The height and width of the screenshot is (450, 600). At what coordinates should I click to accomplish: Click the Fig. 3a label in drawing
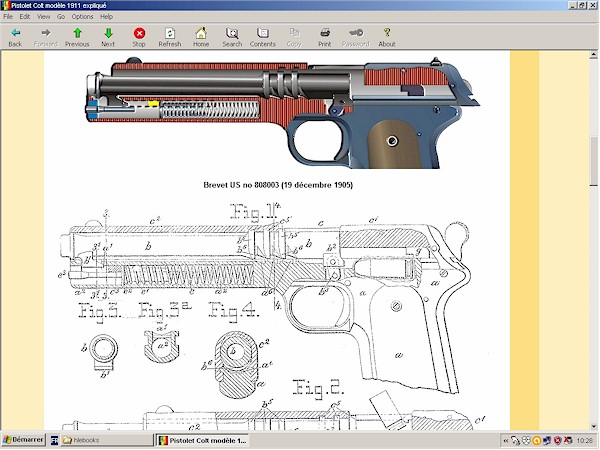click(165, 311)
